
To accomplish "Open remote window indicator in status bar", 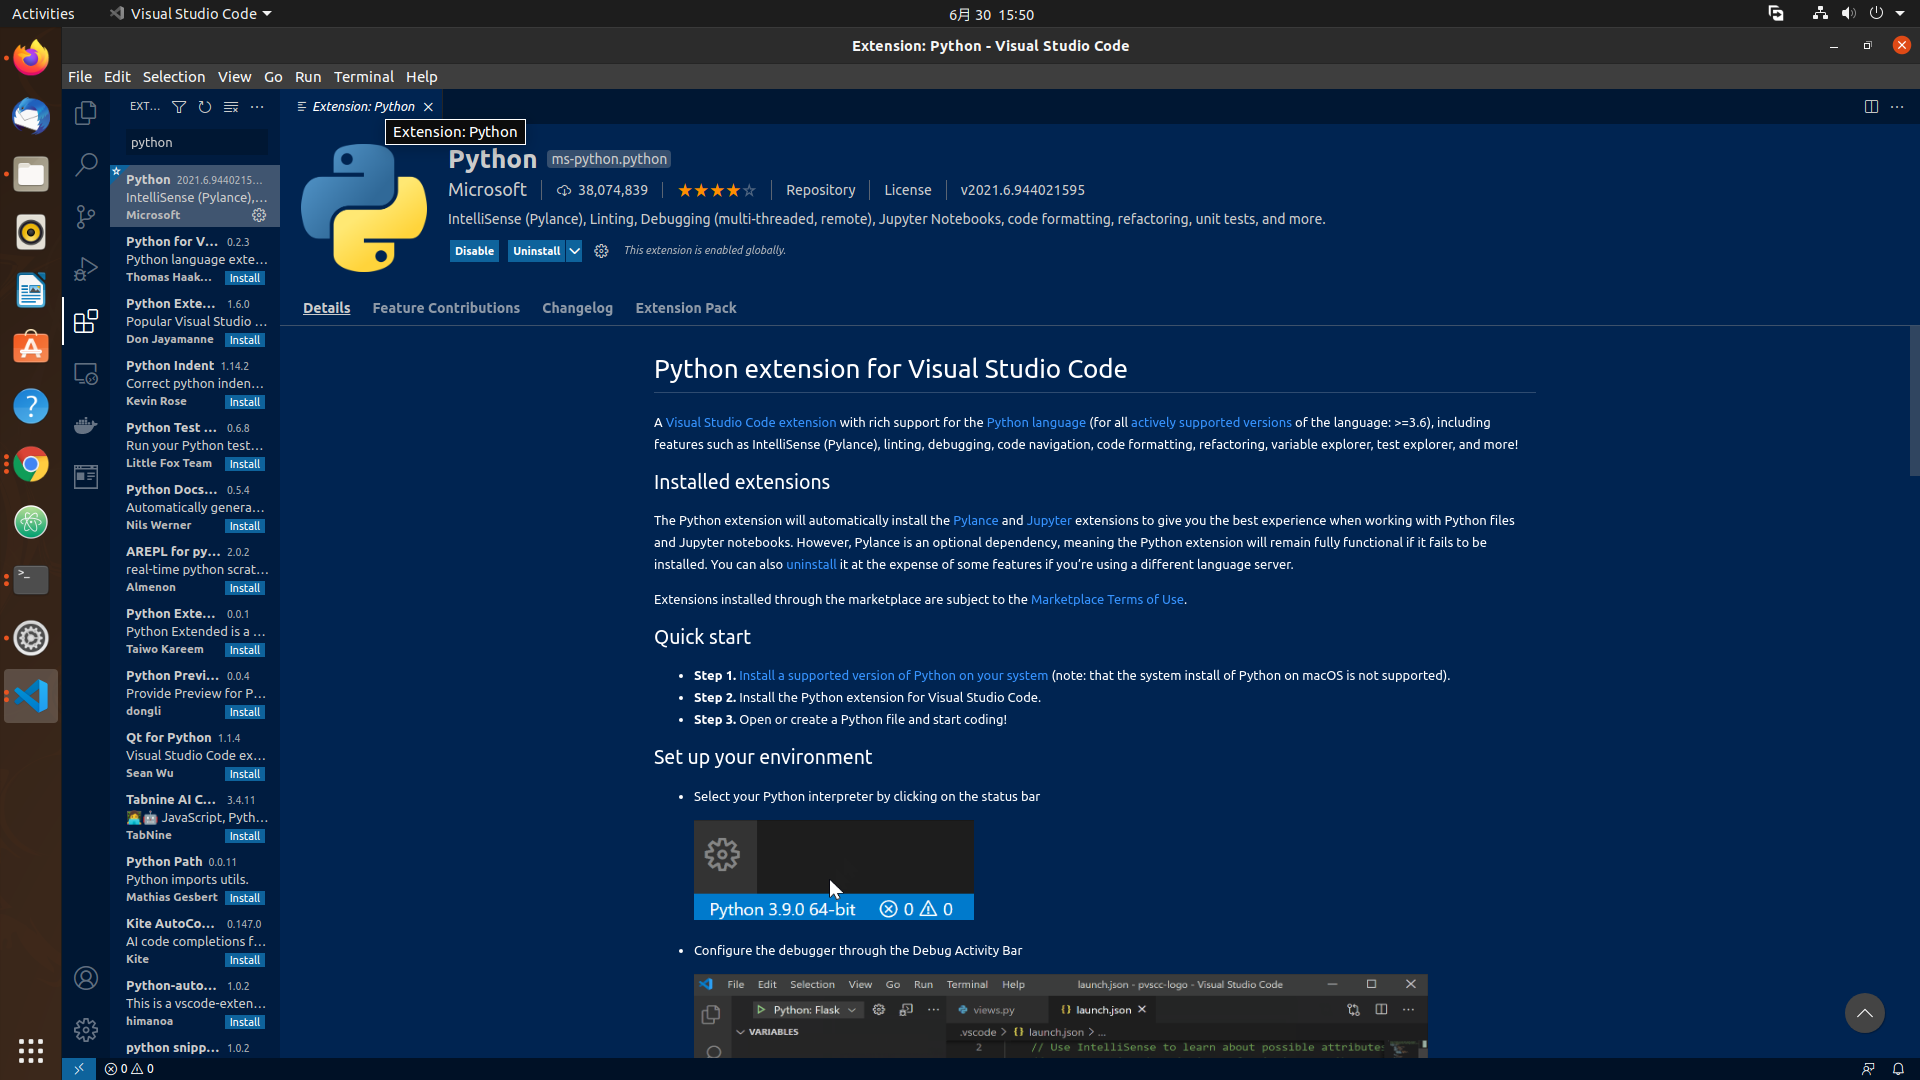I will coord(79,1069).
